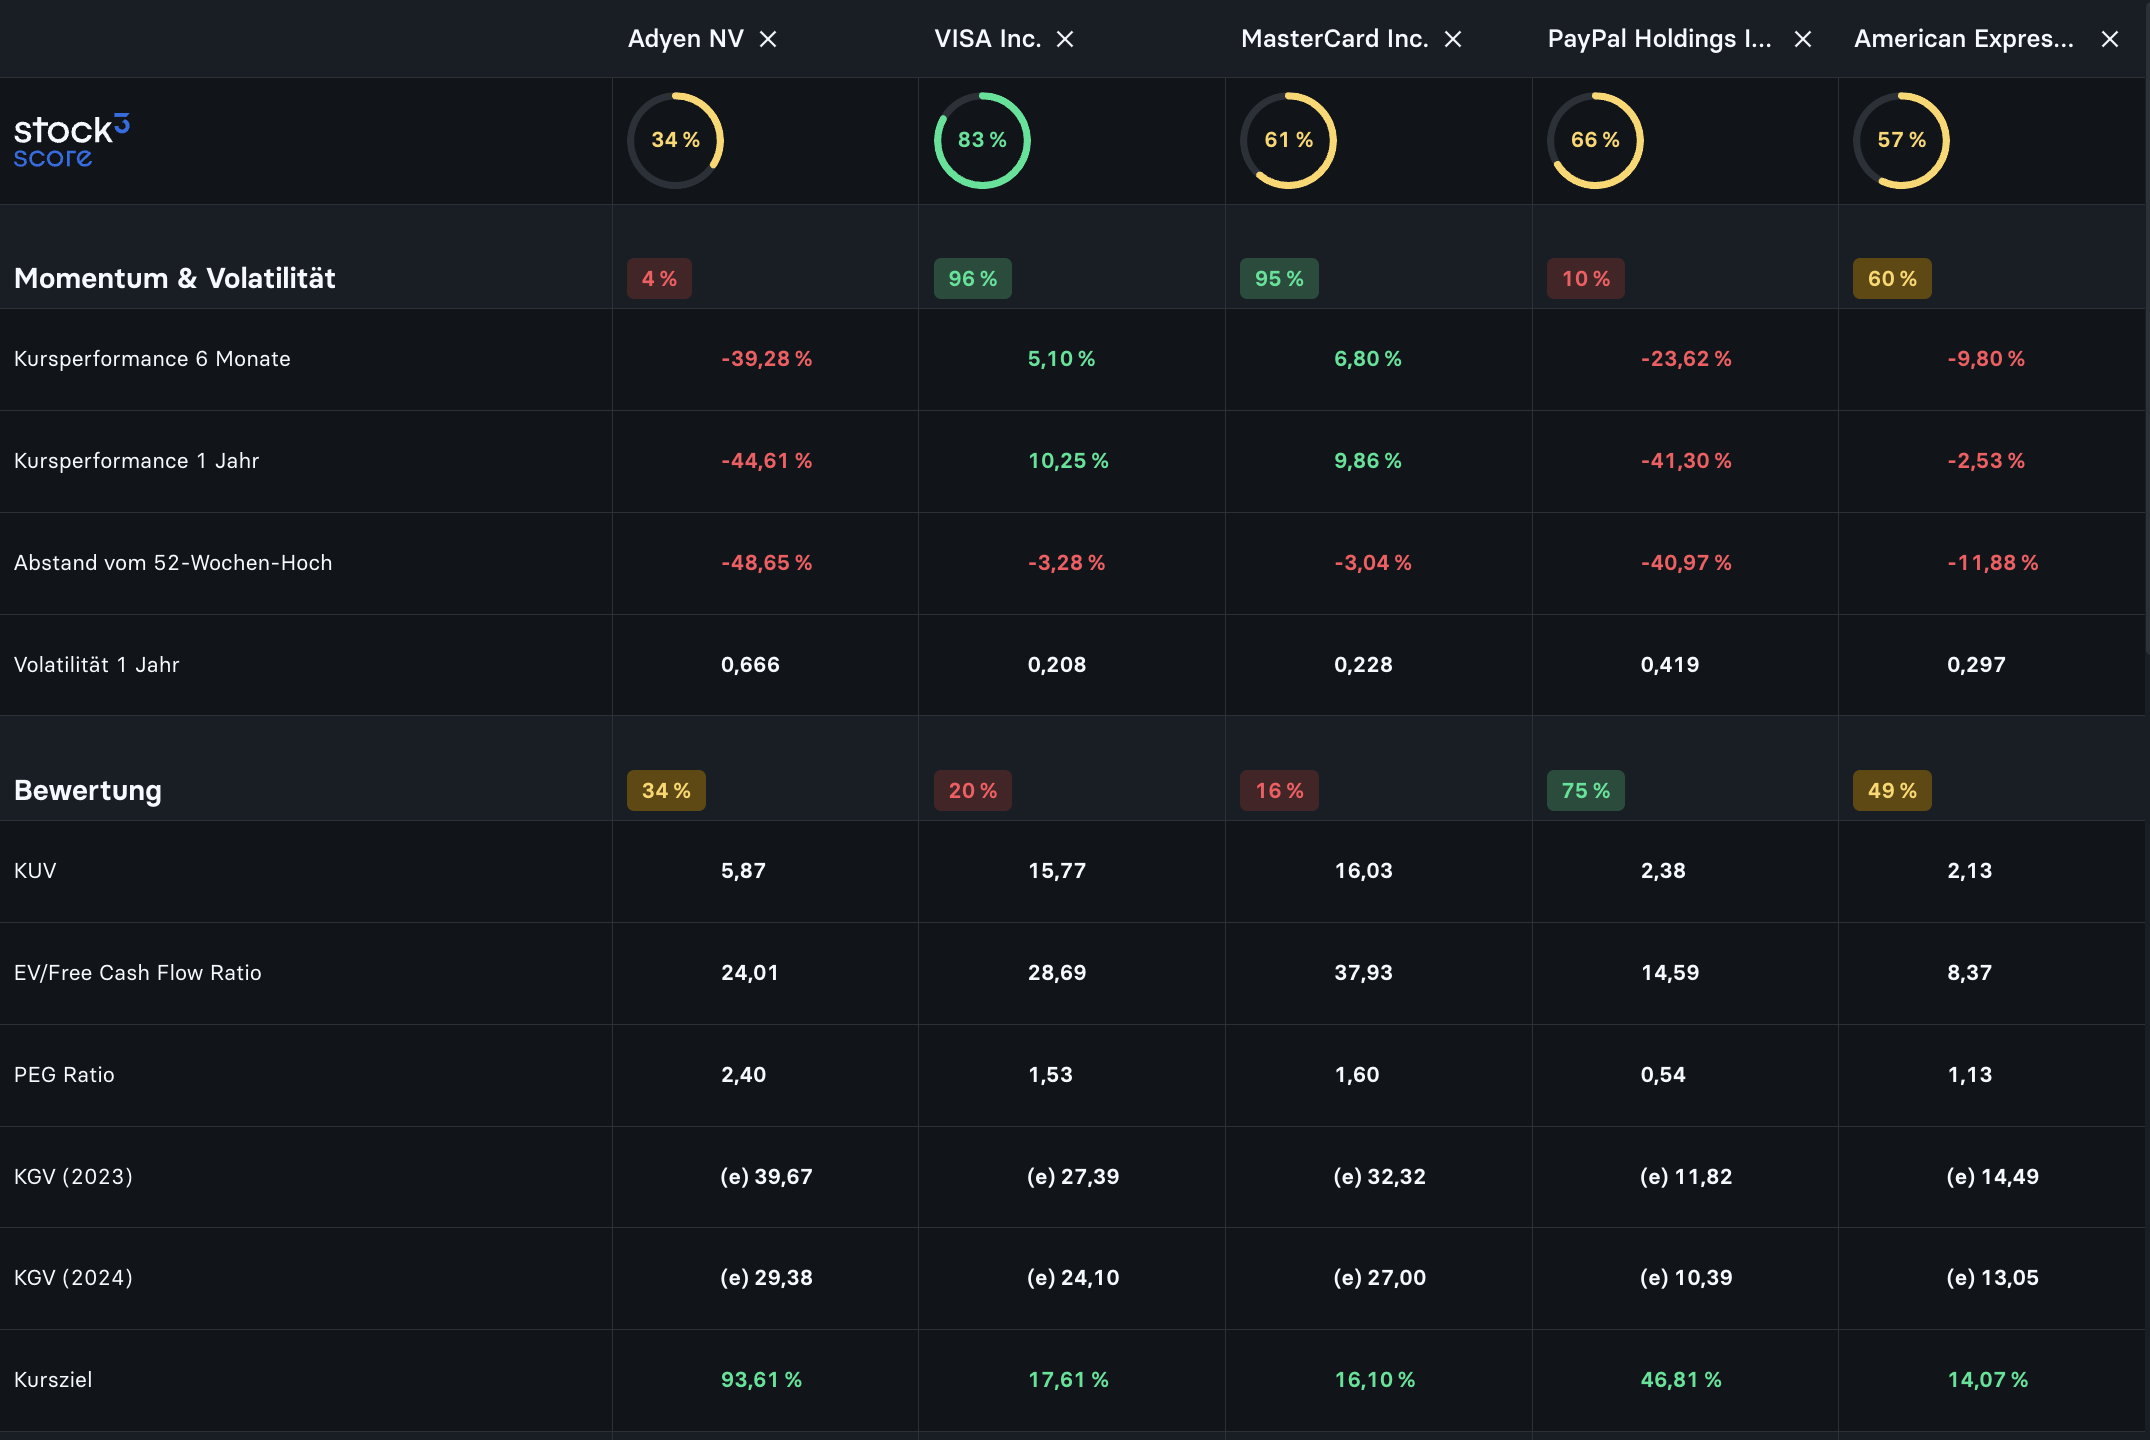Click Adyen KGV 2023 value (e) 39,67
Image resolution: width=2150 pixels, height=1440 pixels.
tap(767, 1177)
